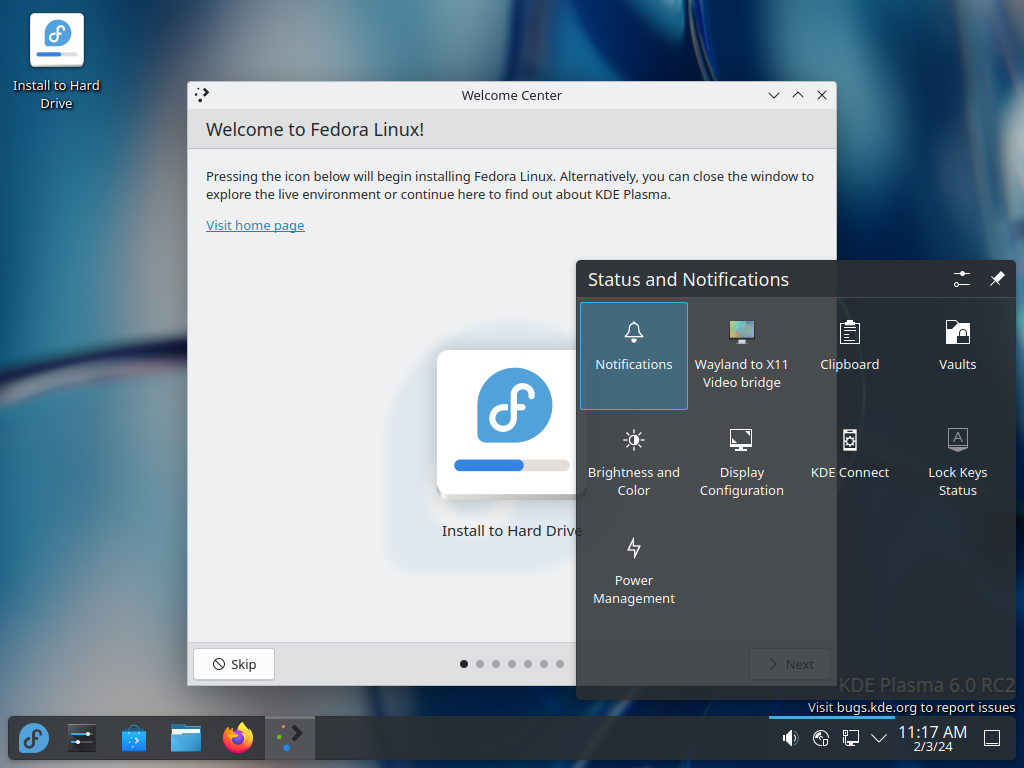Configure the system tray via sliders icon

(961, 279)
